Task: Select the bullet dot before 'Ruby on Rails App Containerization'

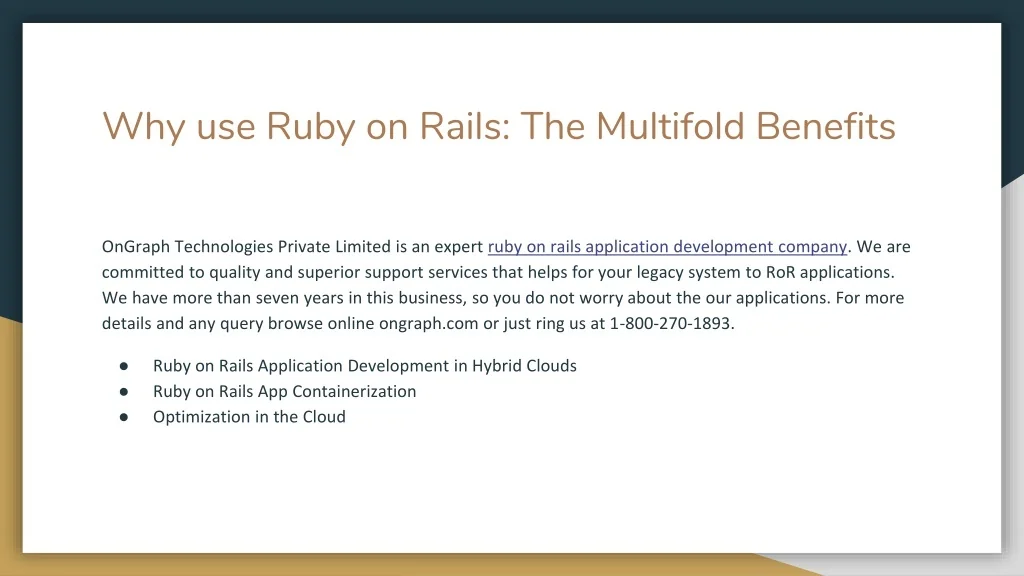Action: [x=123, y=392]
